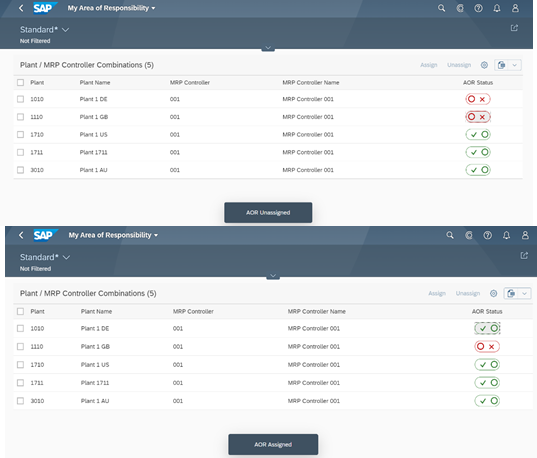Open help icon in the lower screen header
537x458 pixels.
487,235
